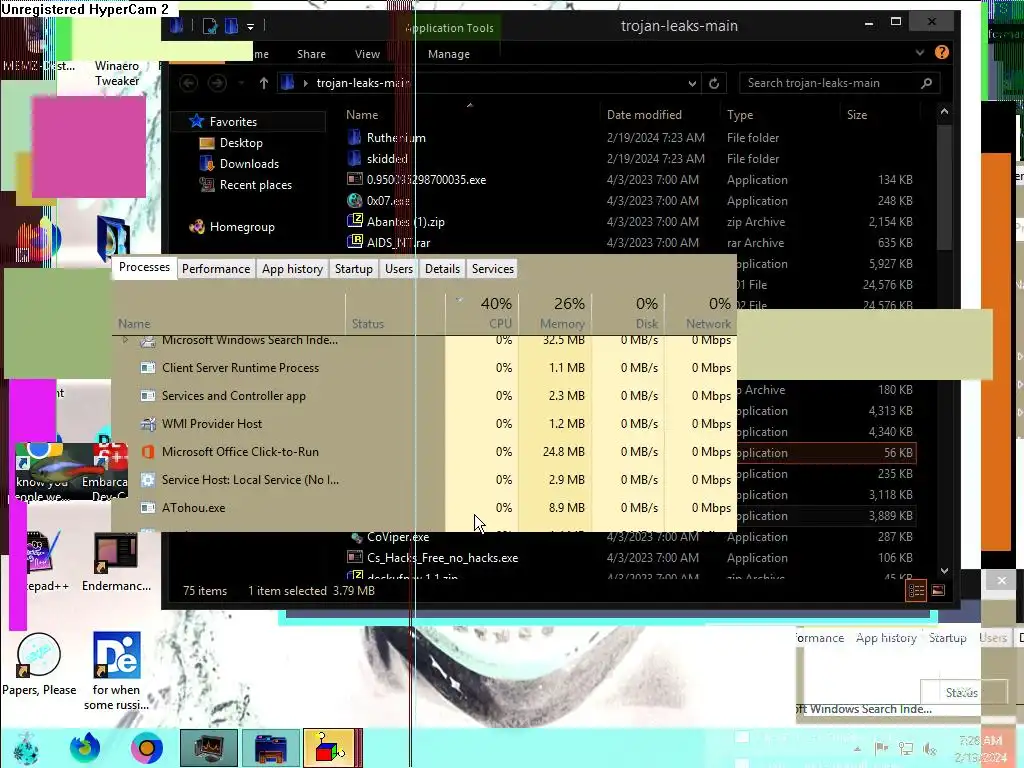The width and height of the screenshot is (1024, 768).
Task: Select the Startup tab in Task Manager
Action: [353, 268]
